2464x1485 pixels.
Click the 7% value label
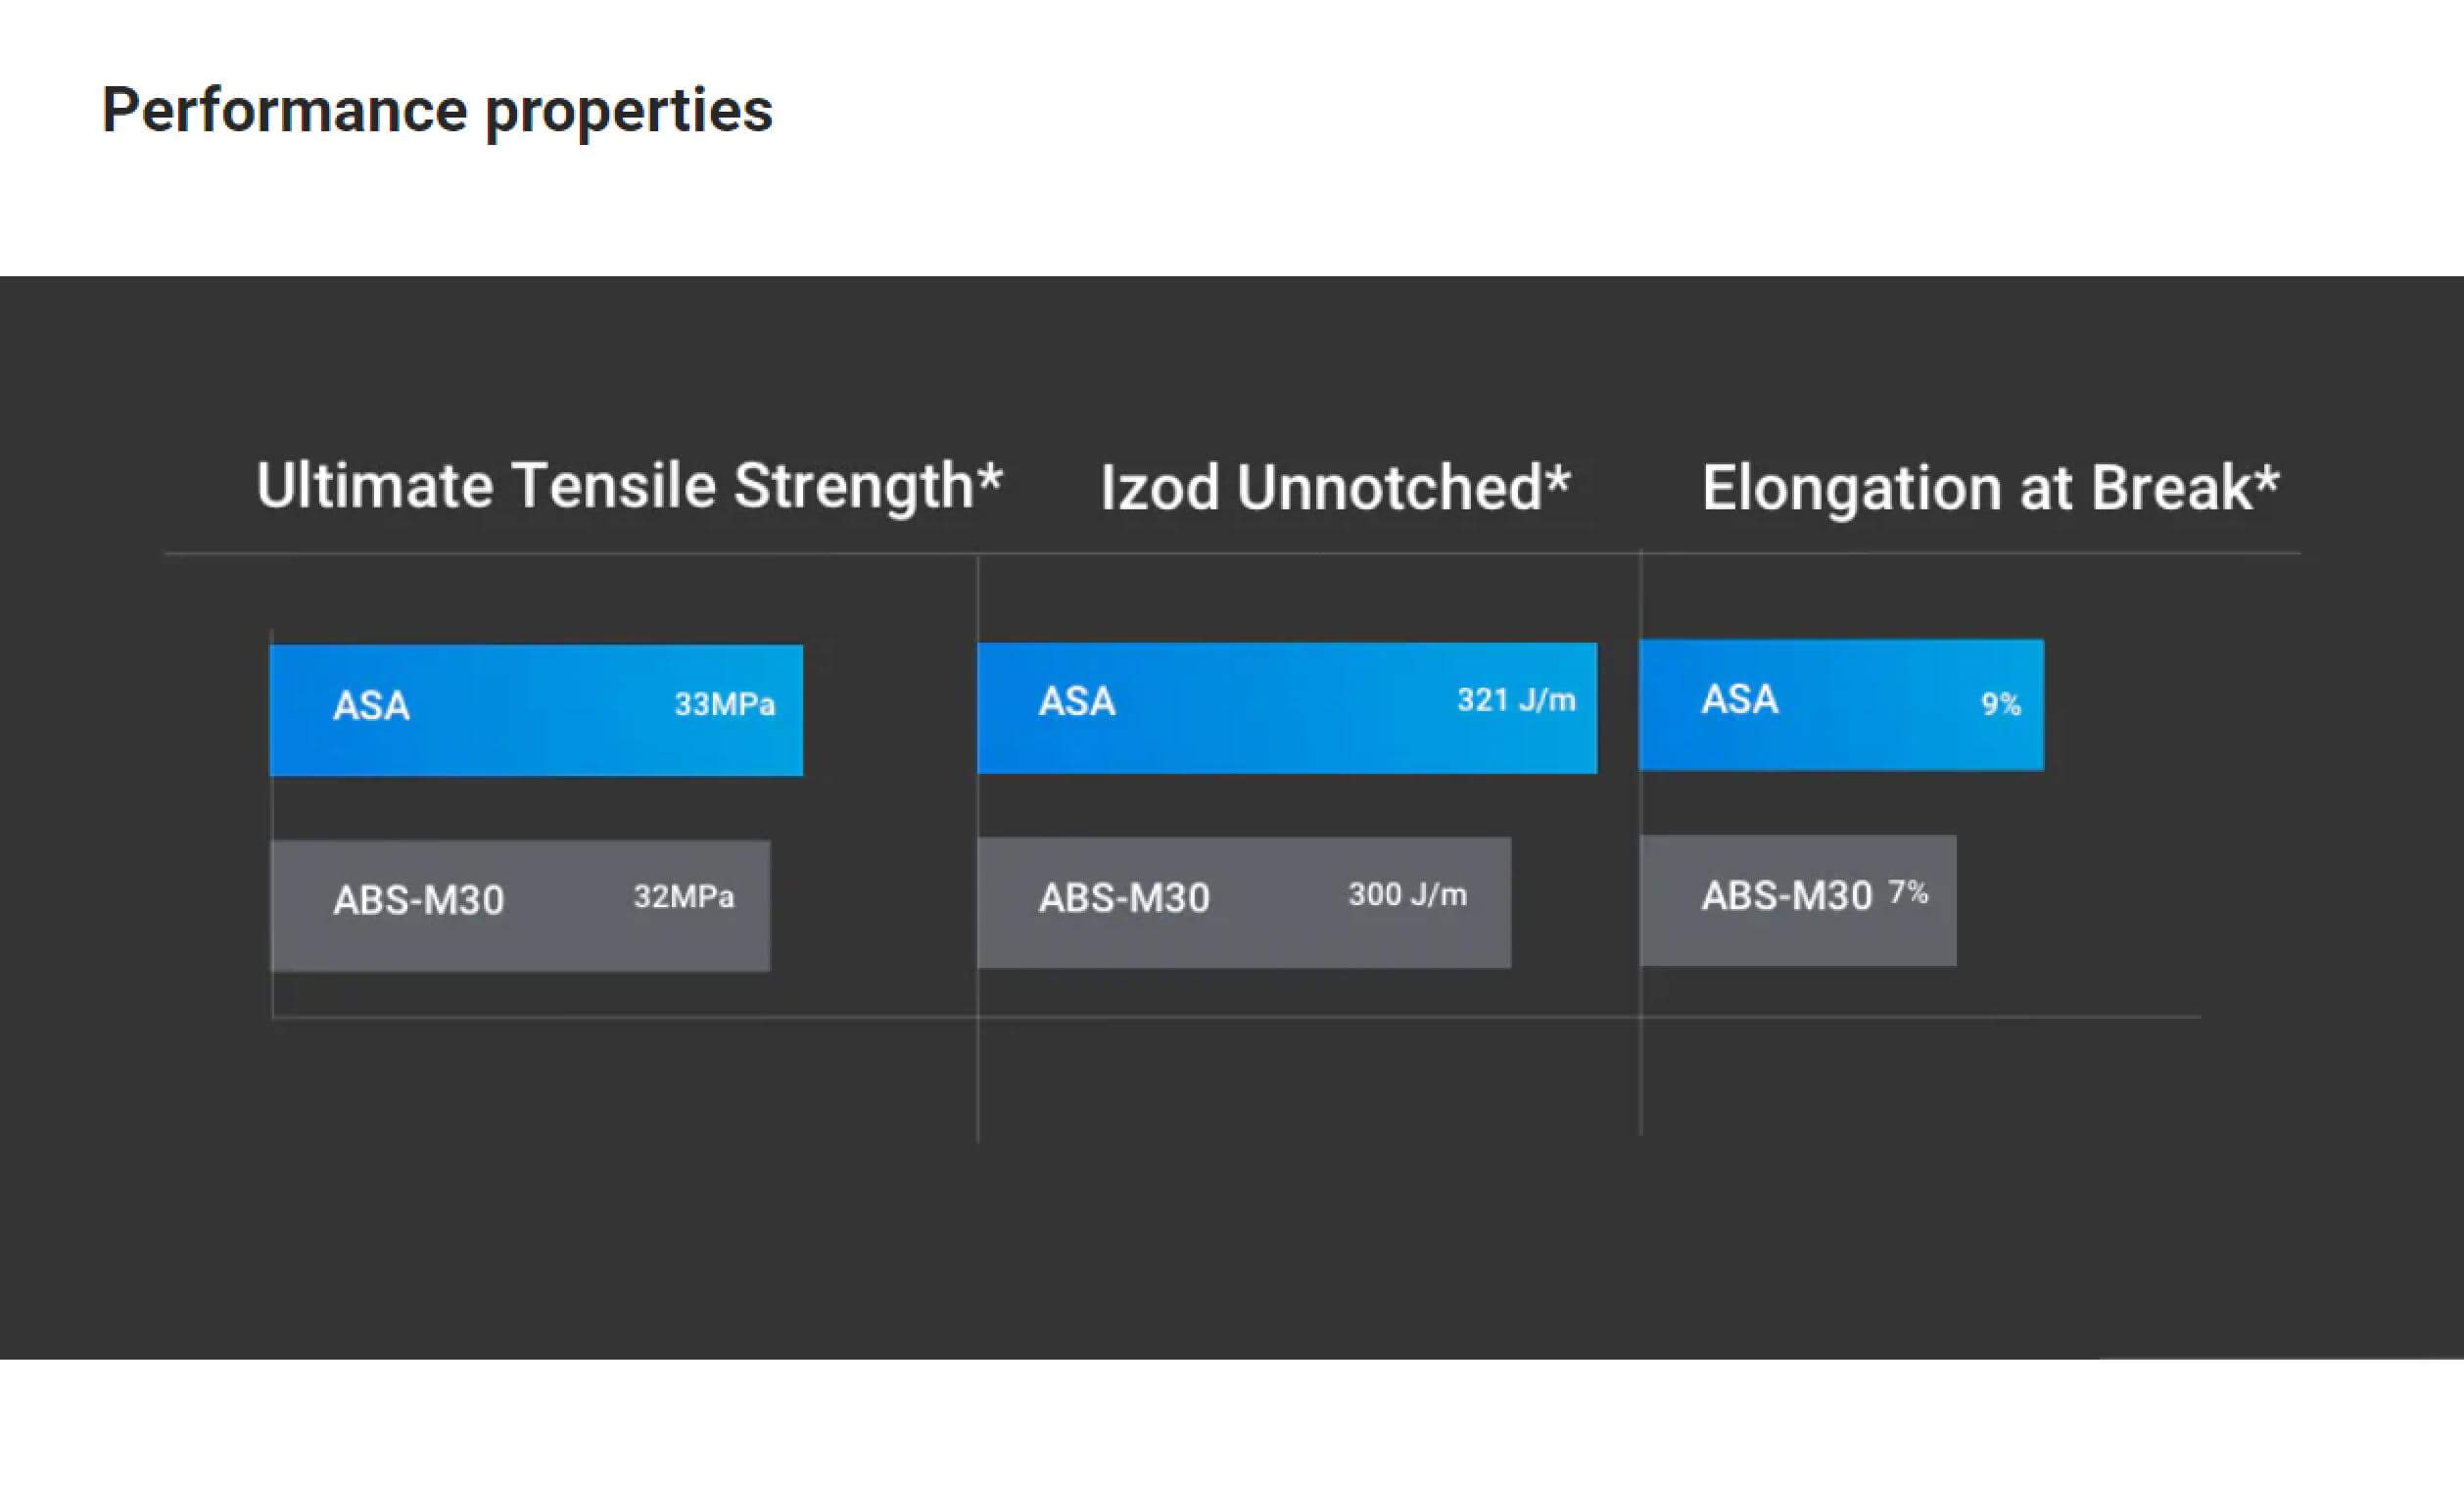point(1908,892)
